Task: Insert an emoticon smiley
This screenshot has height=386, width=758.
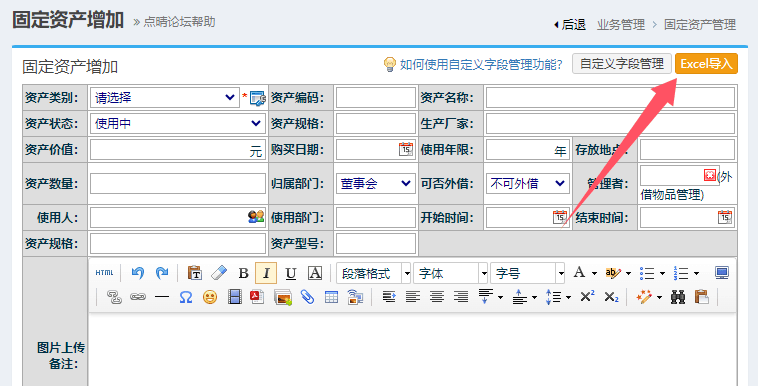Action: [x=210, y=297]
